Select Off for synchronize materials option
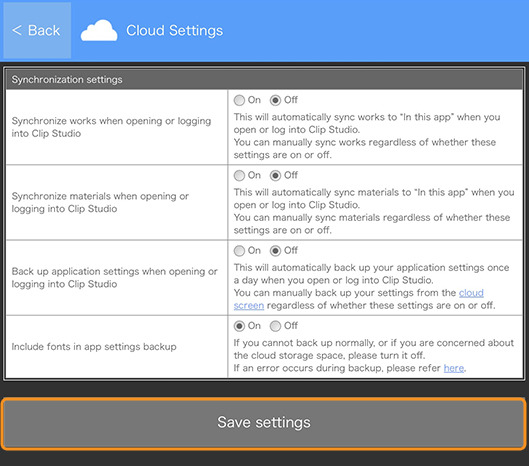Image resolution: width=529 pixels, height=466 pixels. (x=275, y=175)
